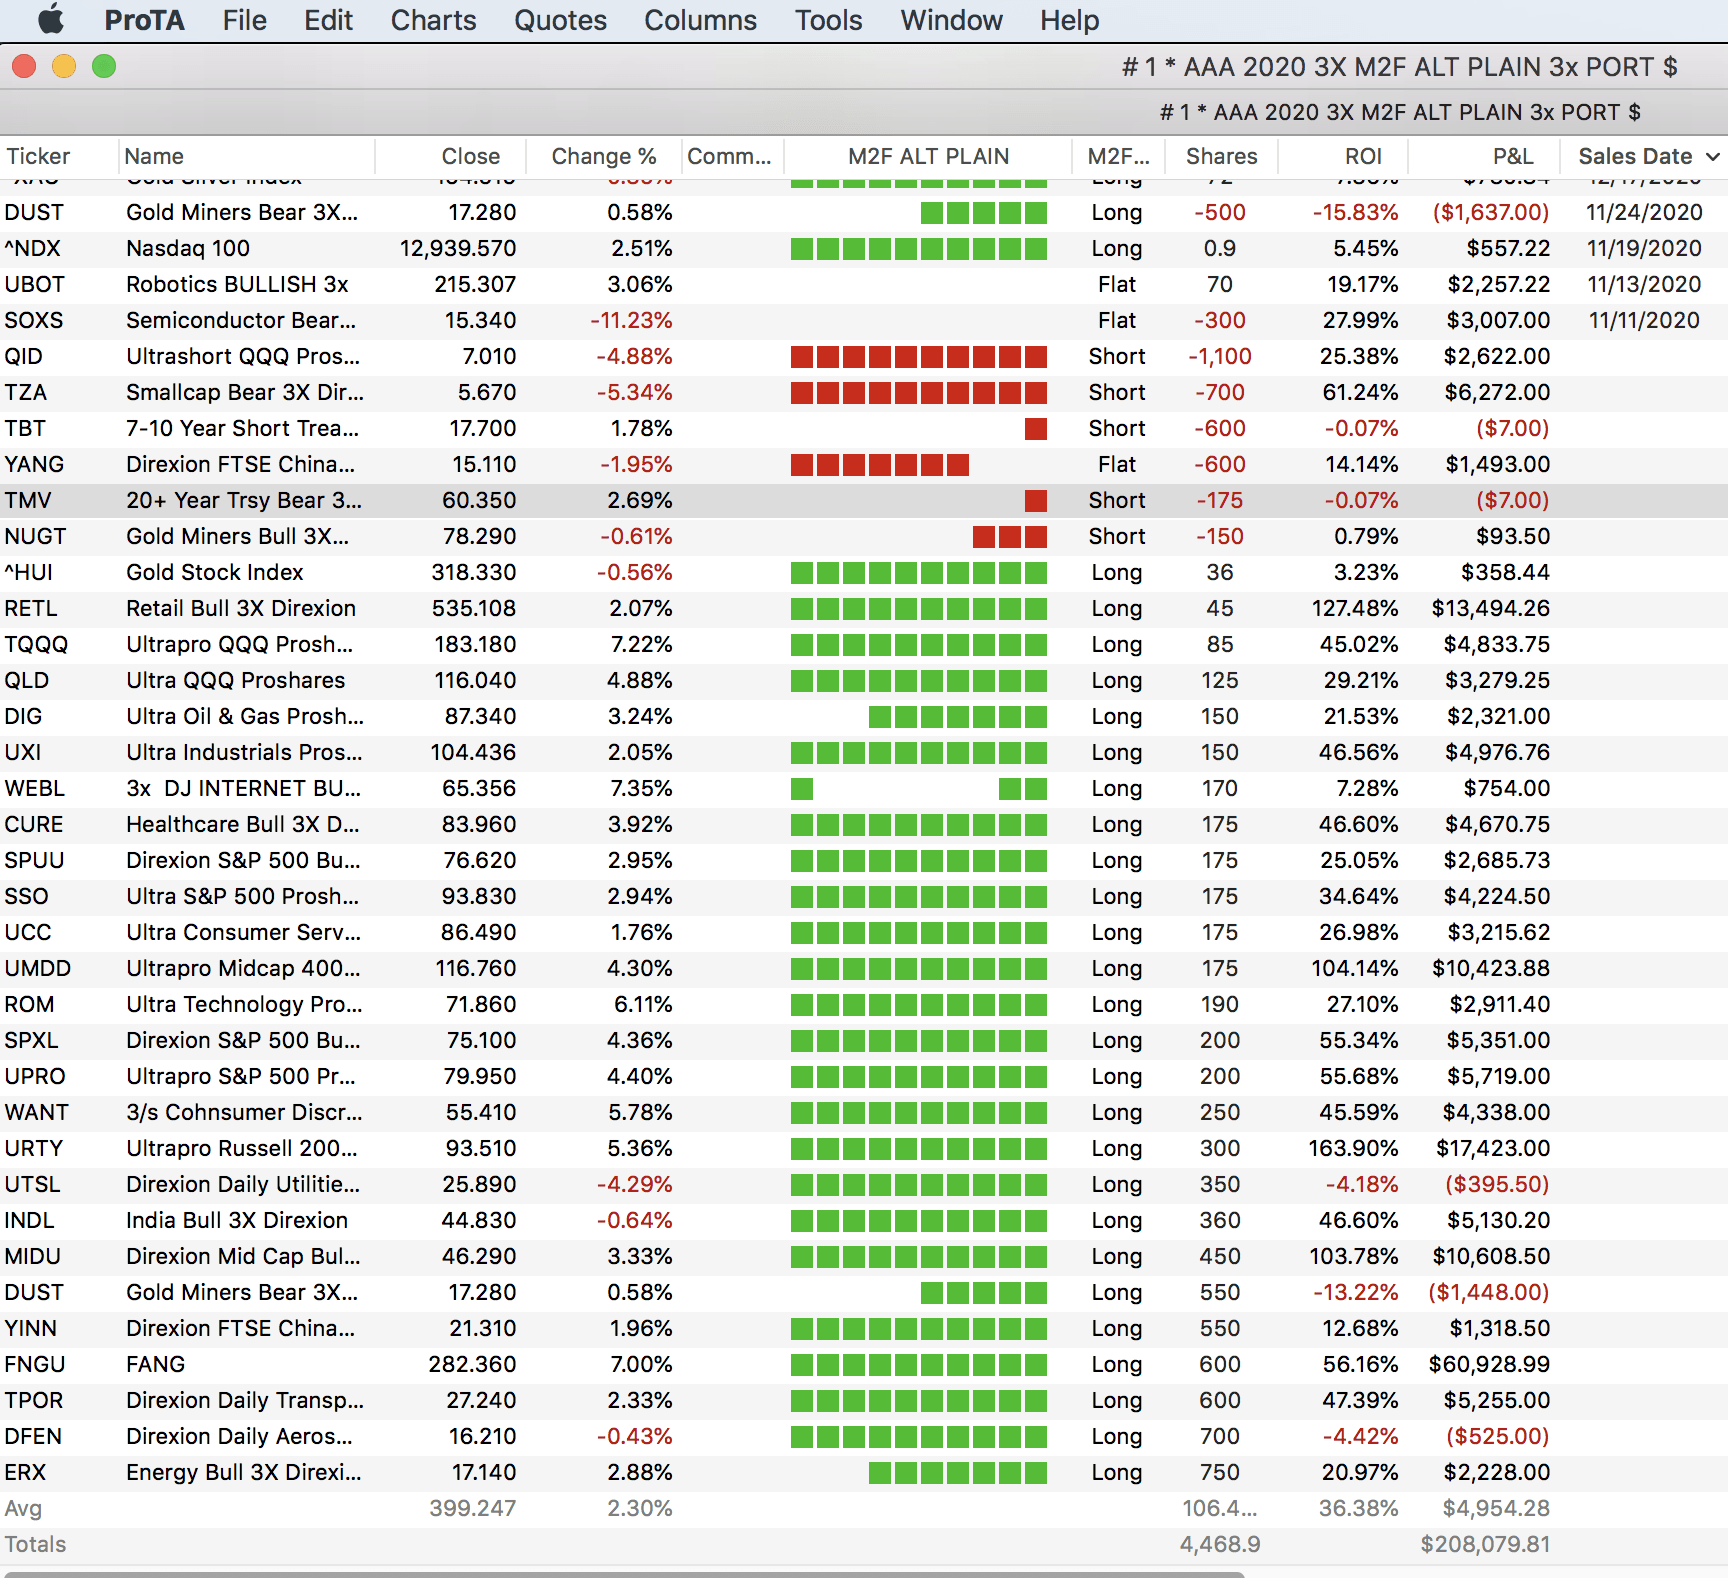Click the ($1,448.00) P&L value
This screenshot has height=1578, width=1728.
point(1489,1292)
